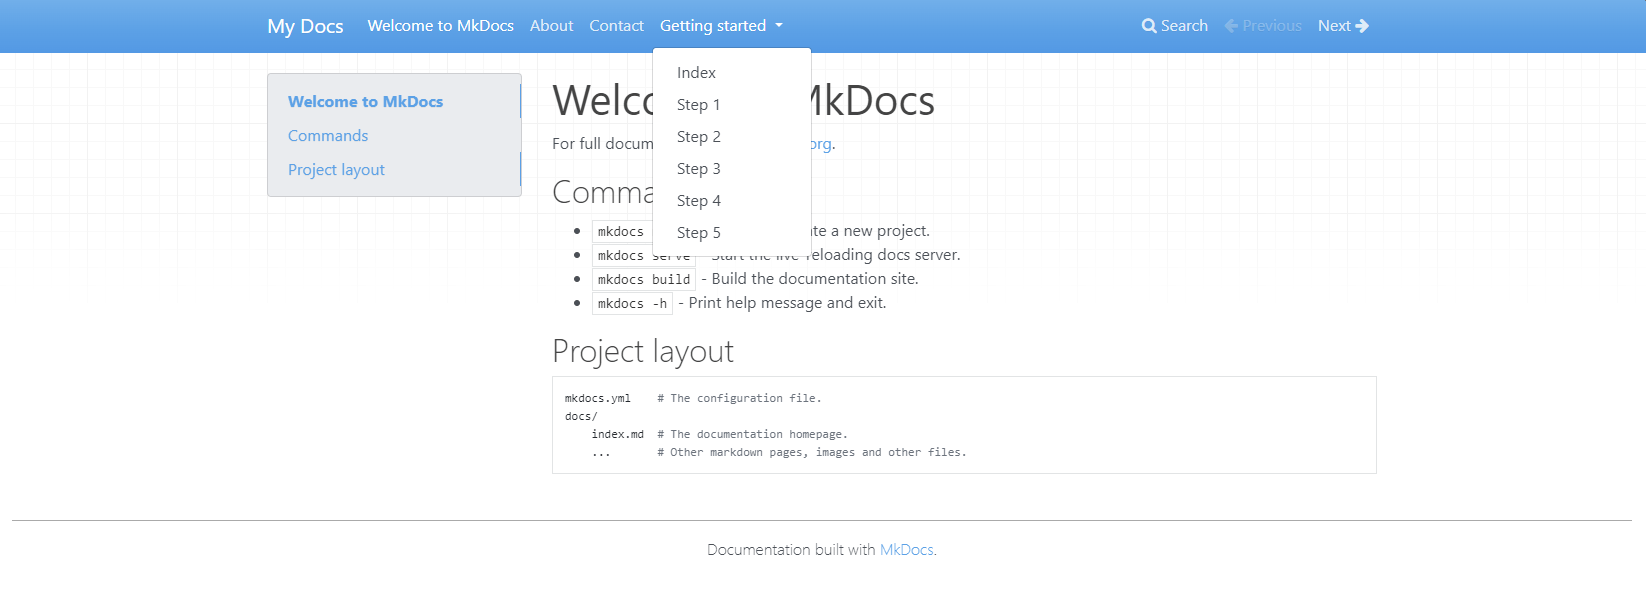
Task: Choose Step 3 in the dropdown
Action: (732, 169)
